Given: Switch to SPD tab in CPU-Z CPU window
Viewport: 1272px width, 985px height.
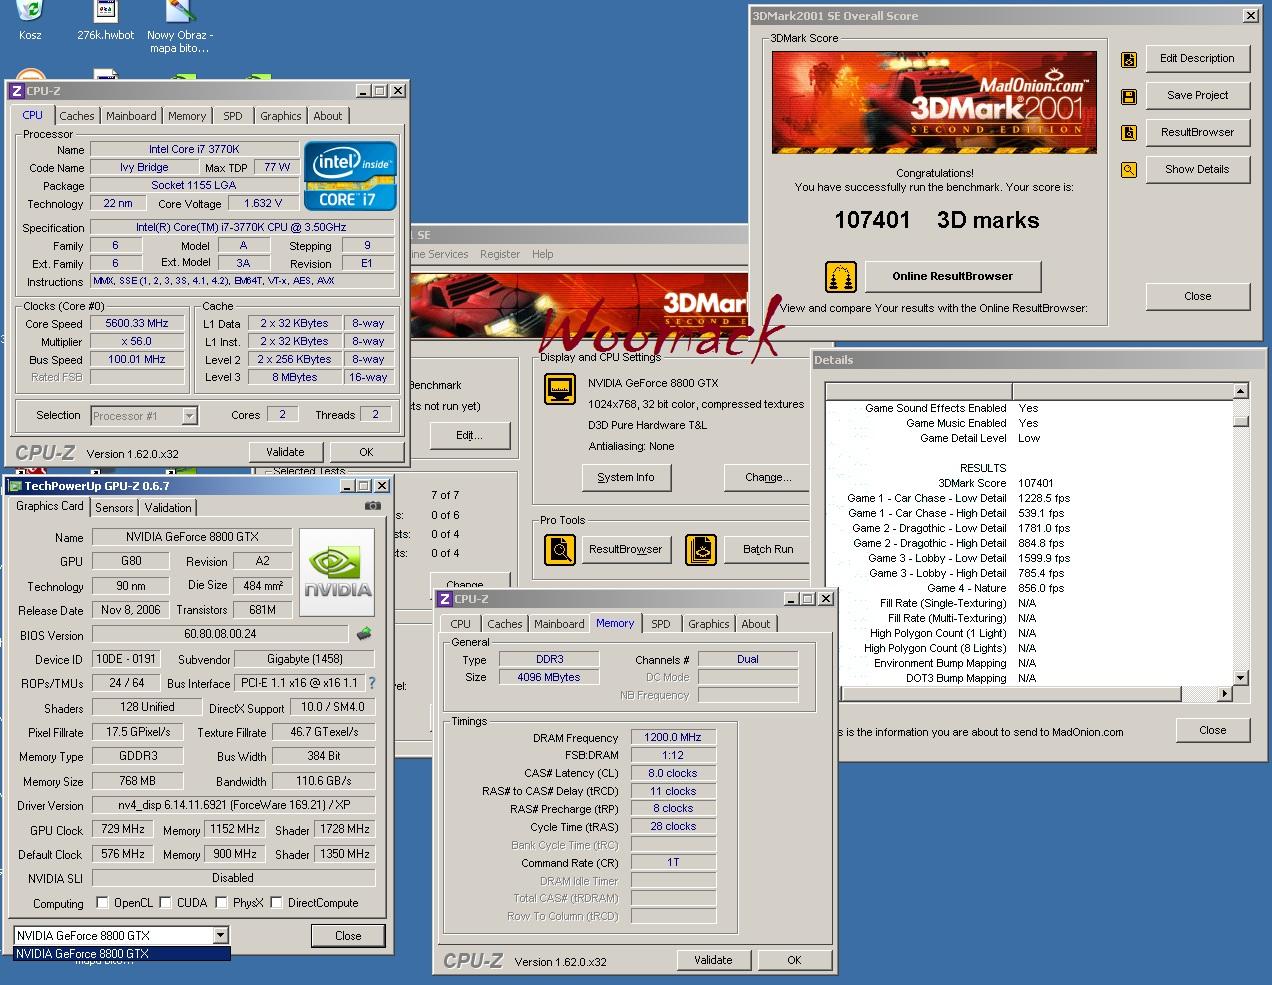Looking at the screenshot, I should [x=233, y=116].
